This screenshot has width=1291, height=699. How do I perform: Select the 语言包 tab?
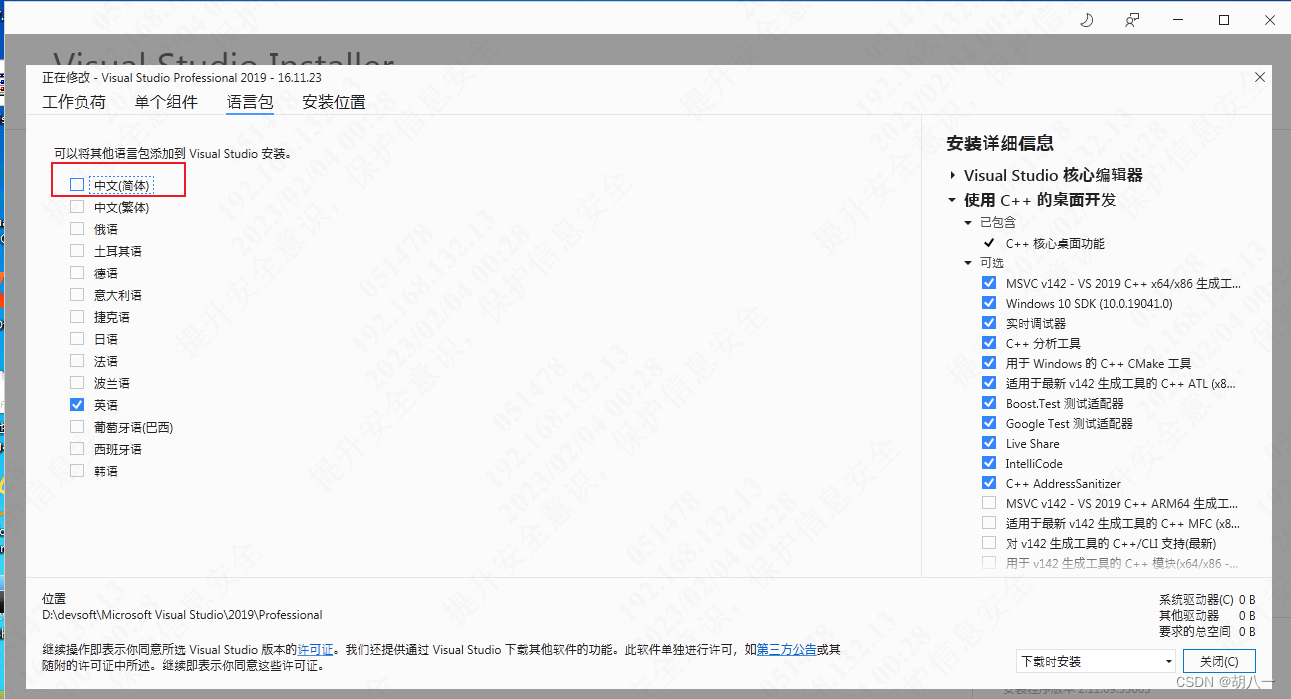250,102
